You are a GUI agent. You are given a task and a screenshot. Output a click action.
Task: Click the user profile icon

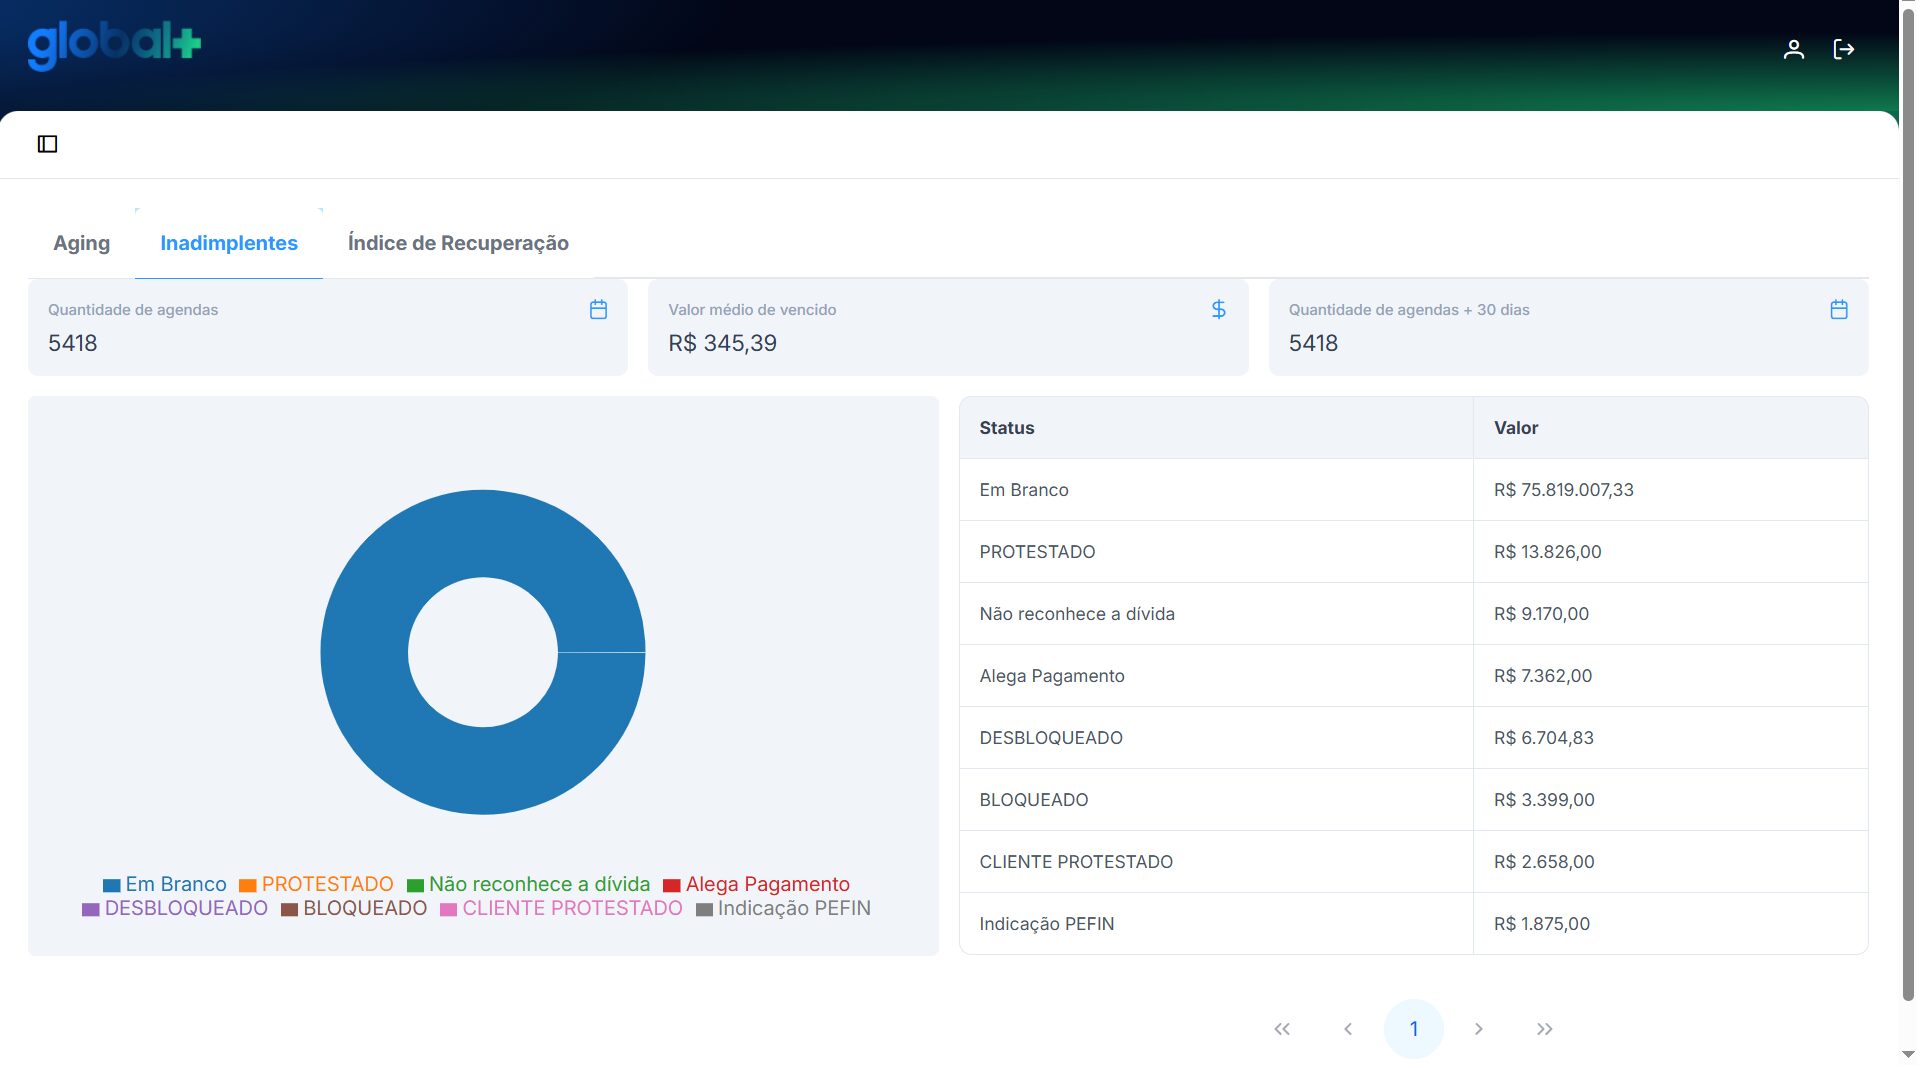1793,49
